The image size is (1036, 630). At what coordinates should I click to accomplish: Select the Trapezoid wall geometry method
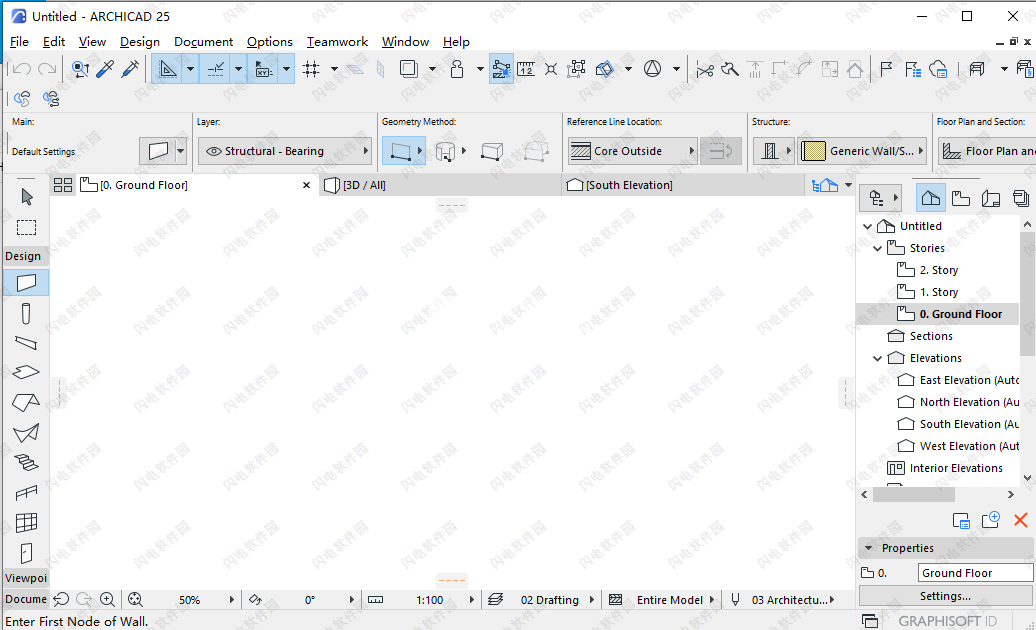point(492,151)
